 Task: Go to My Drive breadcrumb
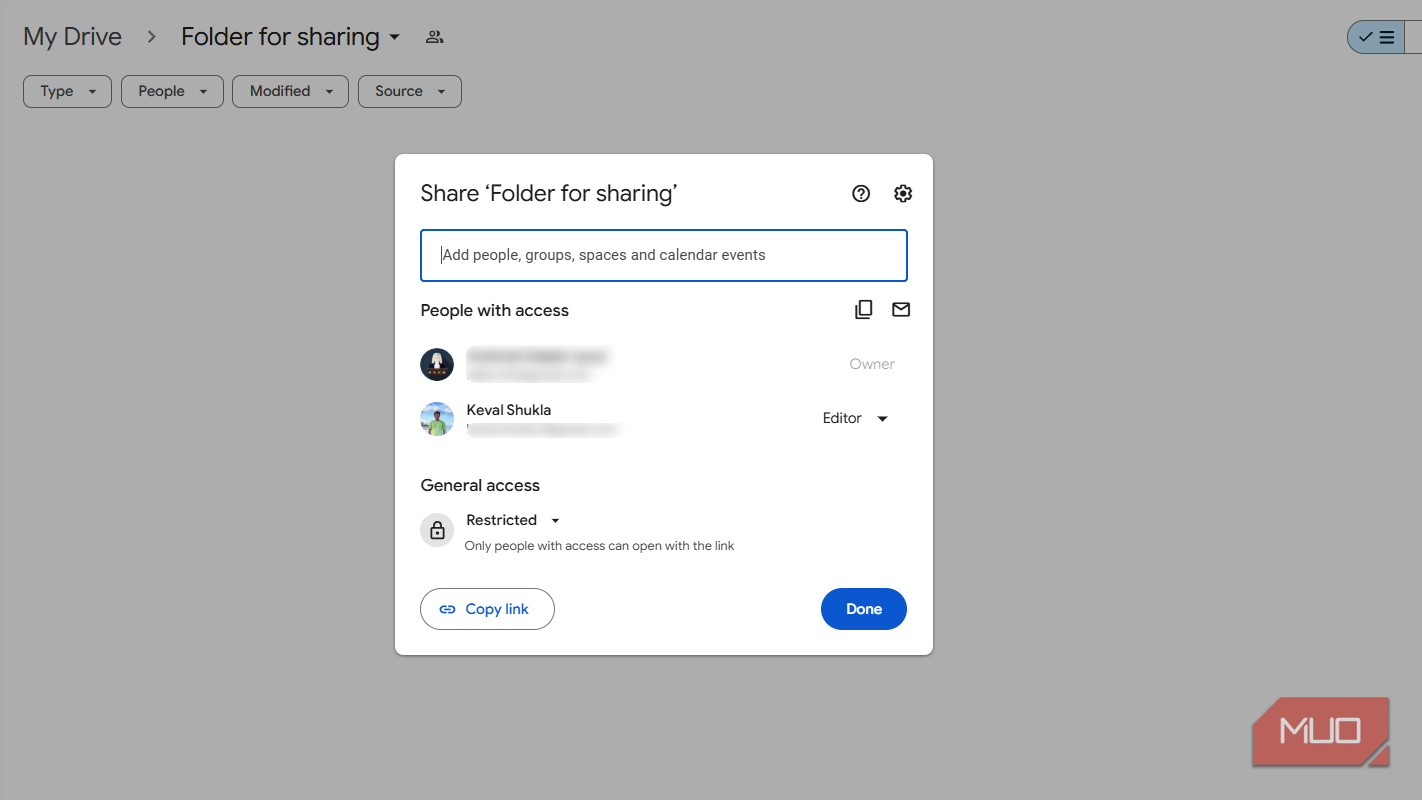point(72,37)
